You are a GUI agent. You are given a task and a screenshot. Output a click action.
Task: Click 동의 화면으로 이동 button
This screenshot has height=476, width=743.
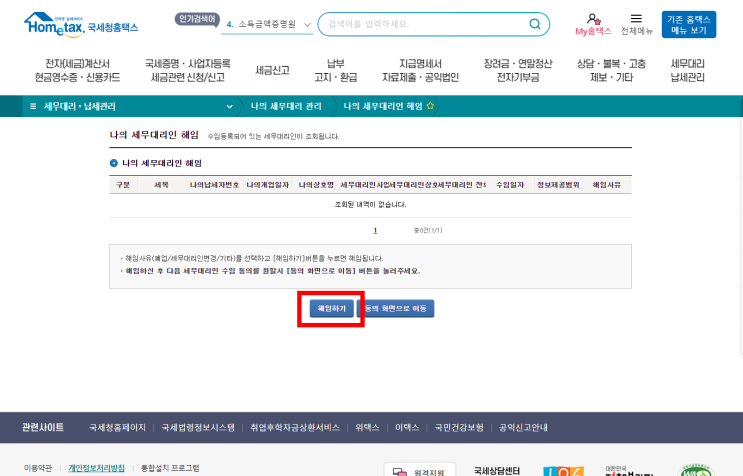tap(395, 308)
